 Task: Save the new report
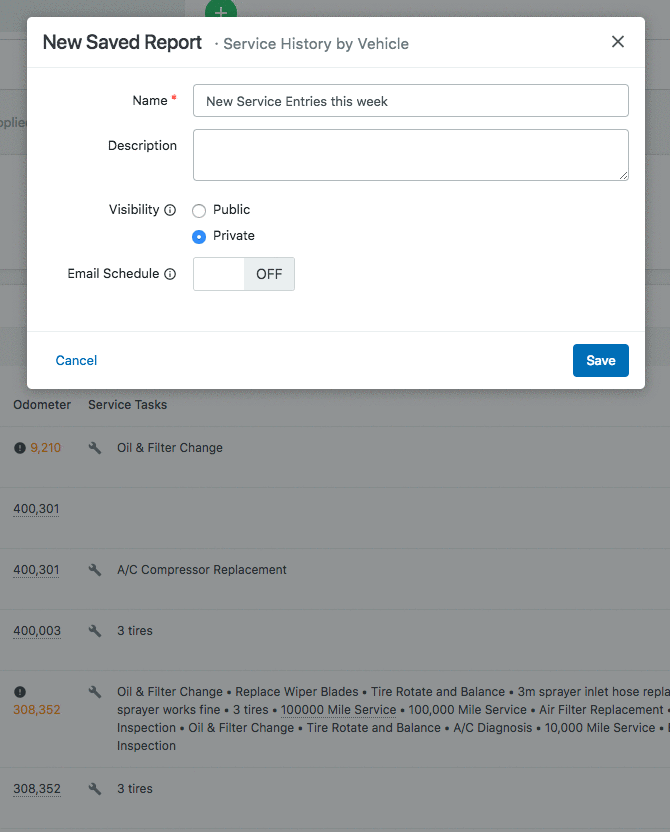(600, 360)
